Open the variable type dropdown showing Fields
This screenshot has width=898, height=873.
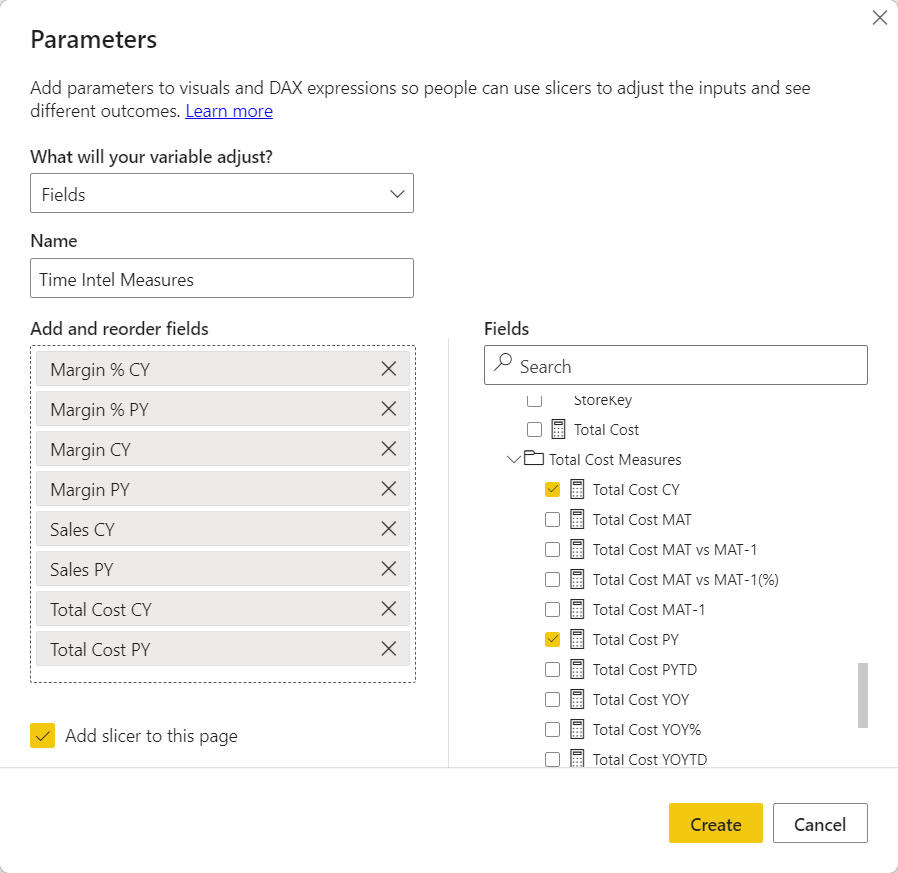pyautogui.click(x=221, y=194)
